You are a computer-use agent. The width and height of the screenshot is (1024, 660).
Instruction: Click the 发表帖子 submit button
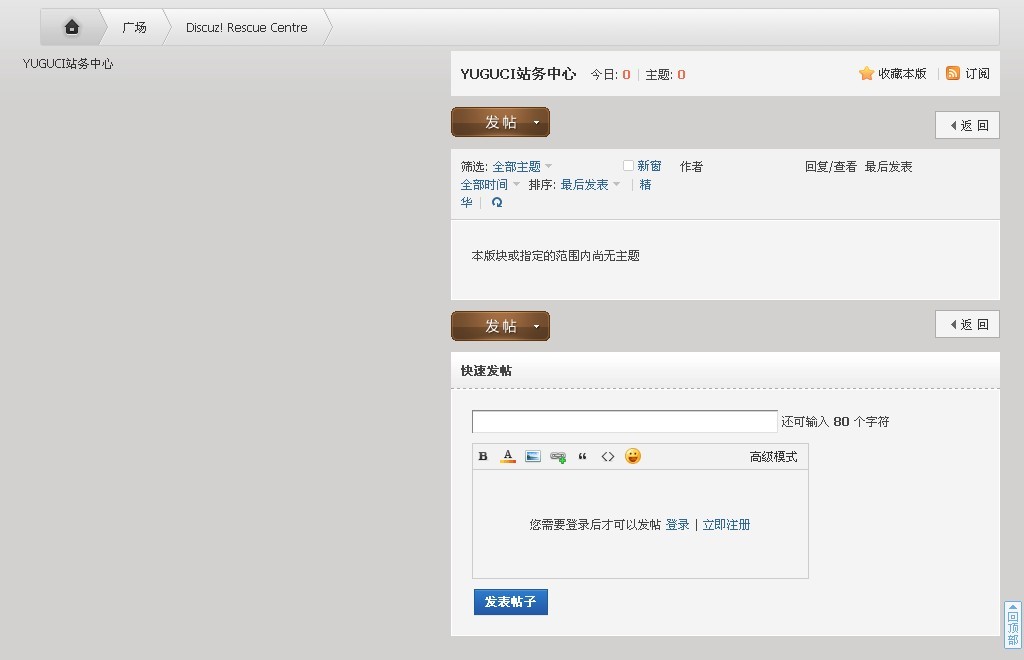pos(511,602)
